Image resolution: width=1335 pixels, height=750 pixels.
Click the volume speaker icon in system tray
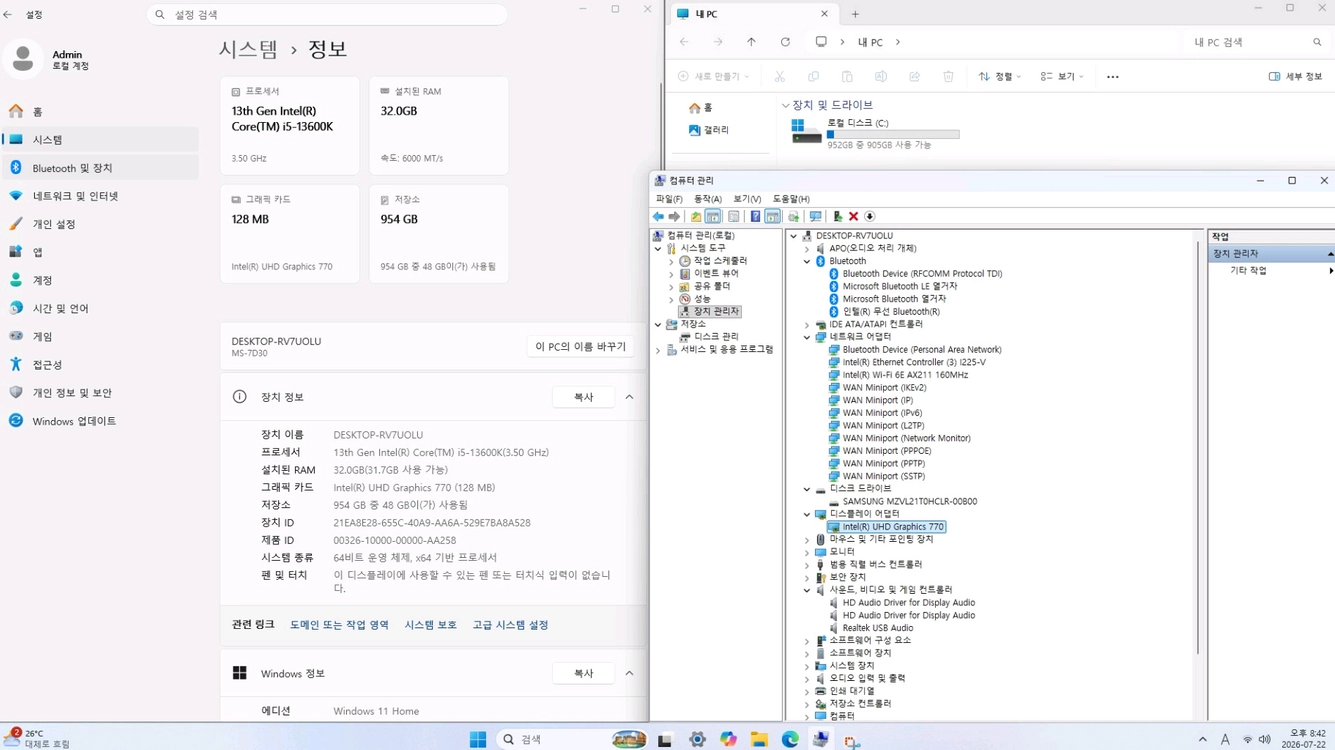point(1264,740)
